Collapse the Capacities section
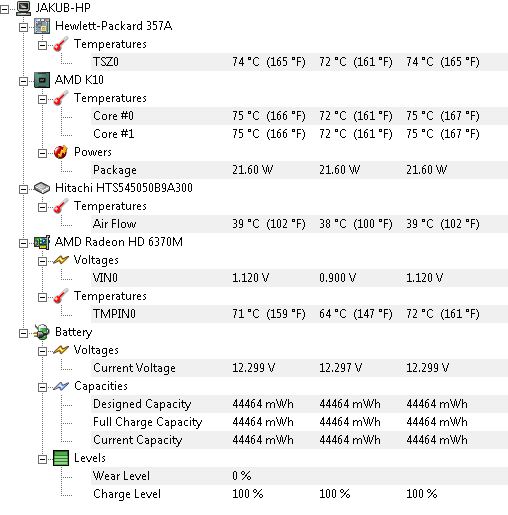This screenshot has height=515, width=508. pos(42,387)
